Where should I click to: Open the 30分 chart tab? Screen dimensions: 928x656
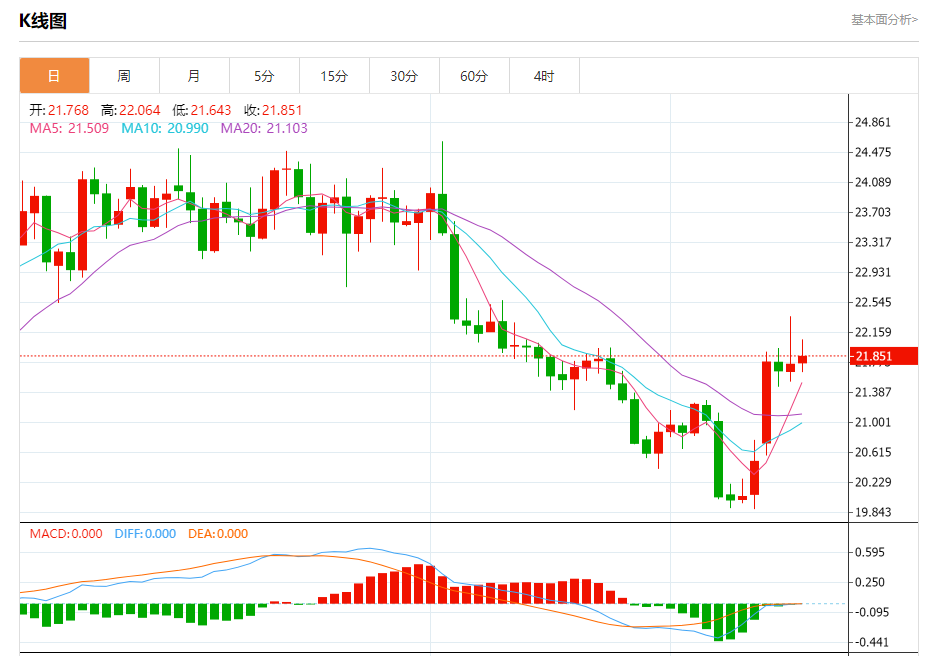(404, 76)
